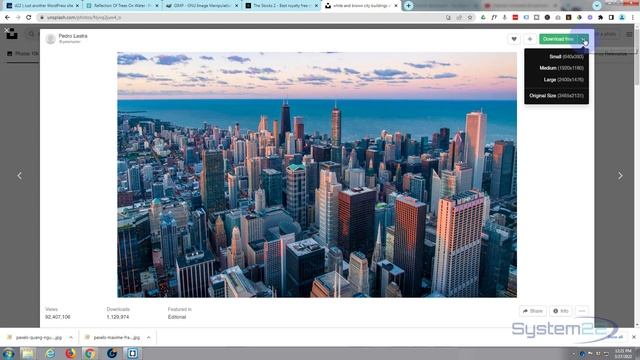
Task: Choose the Small download size
Action: 566,57
